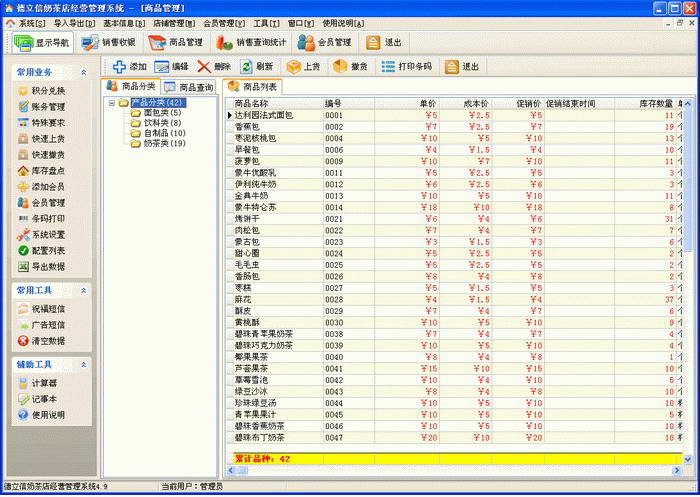The image size is (700, 497).
Task: Open the 基本信息 menu
Action: click(124, 23)
